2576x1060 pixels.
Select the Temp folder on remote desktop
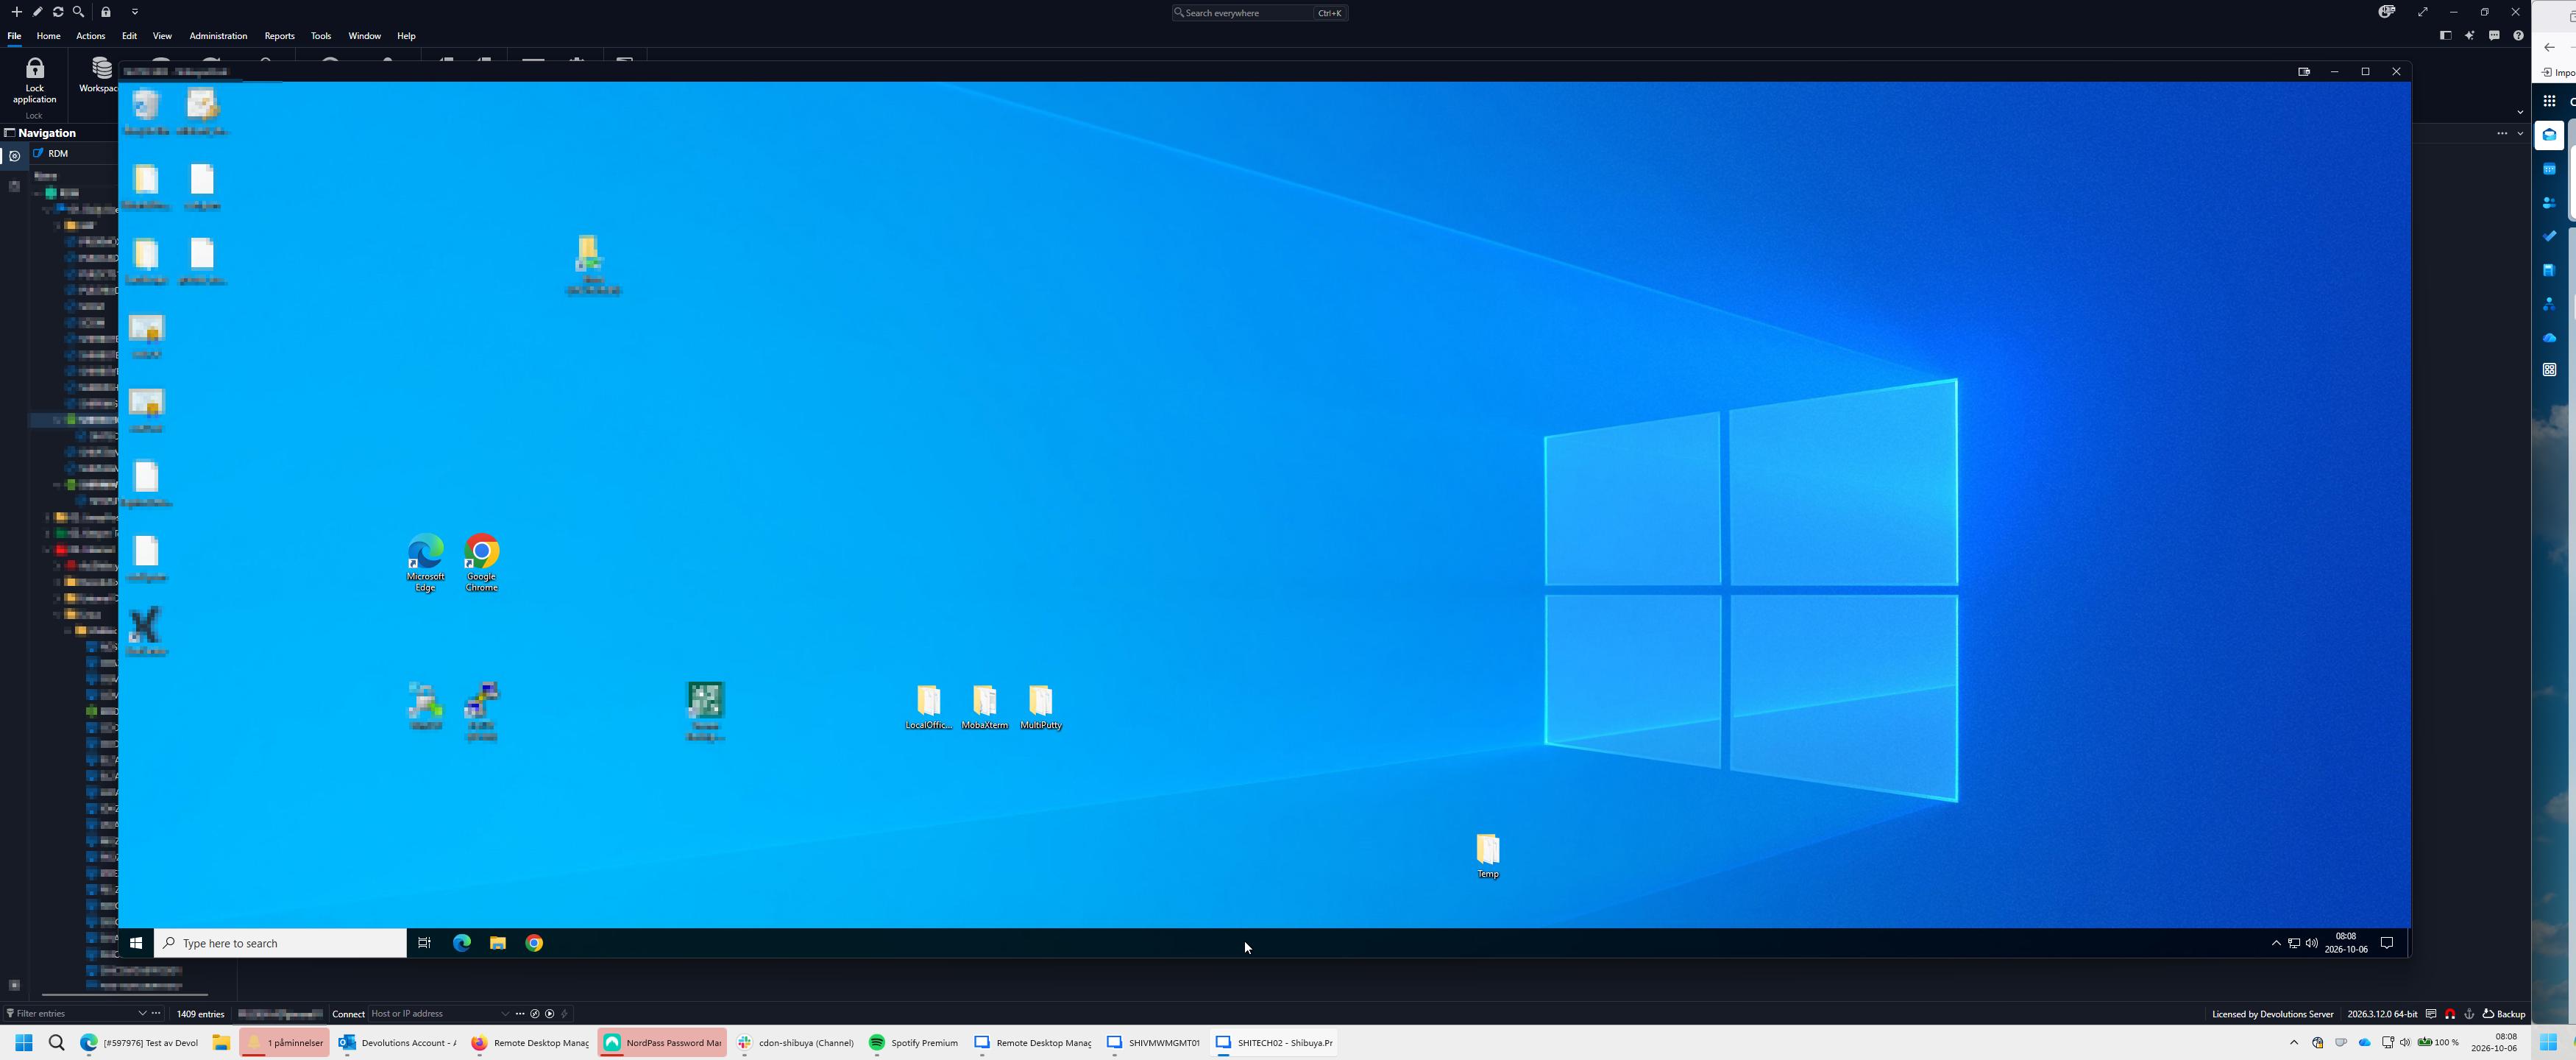coord(1488,856)
